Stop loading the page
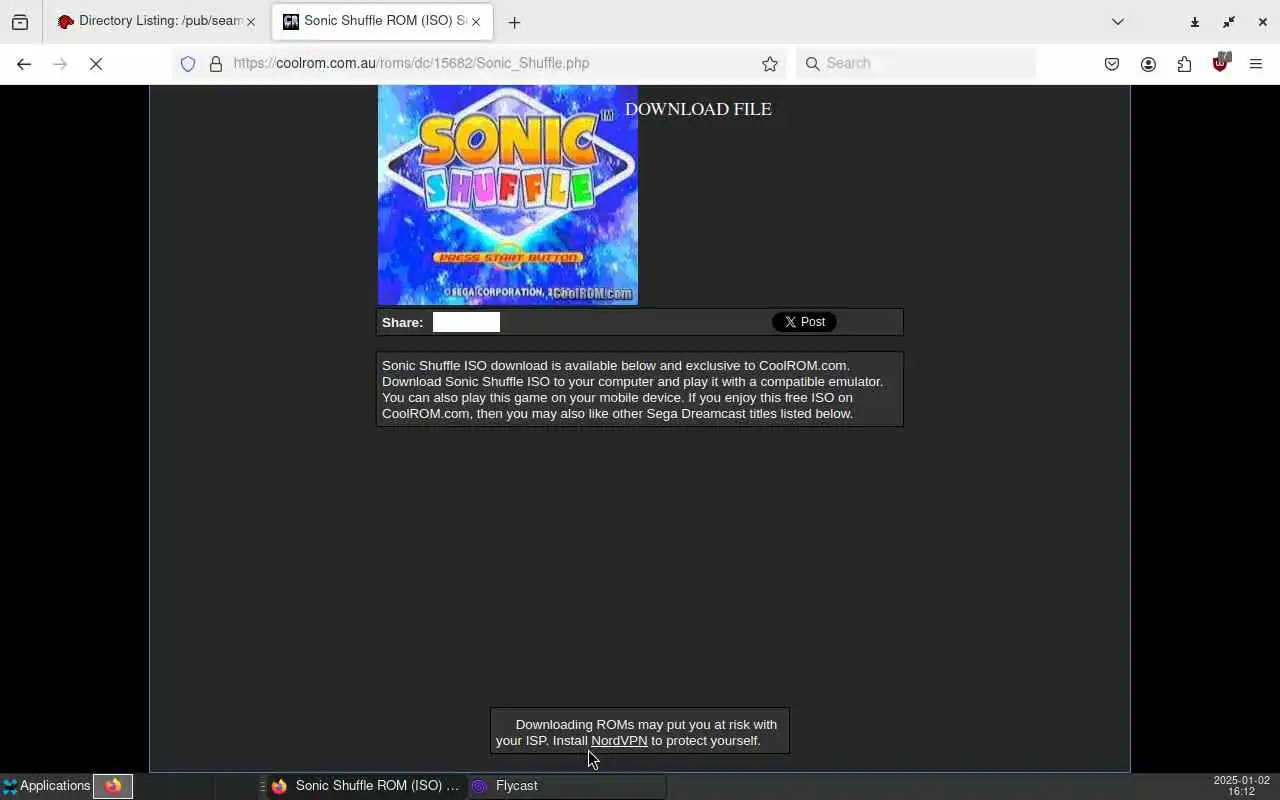 tap(96, 64)
